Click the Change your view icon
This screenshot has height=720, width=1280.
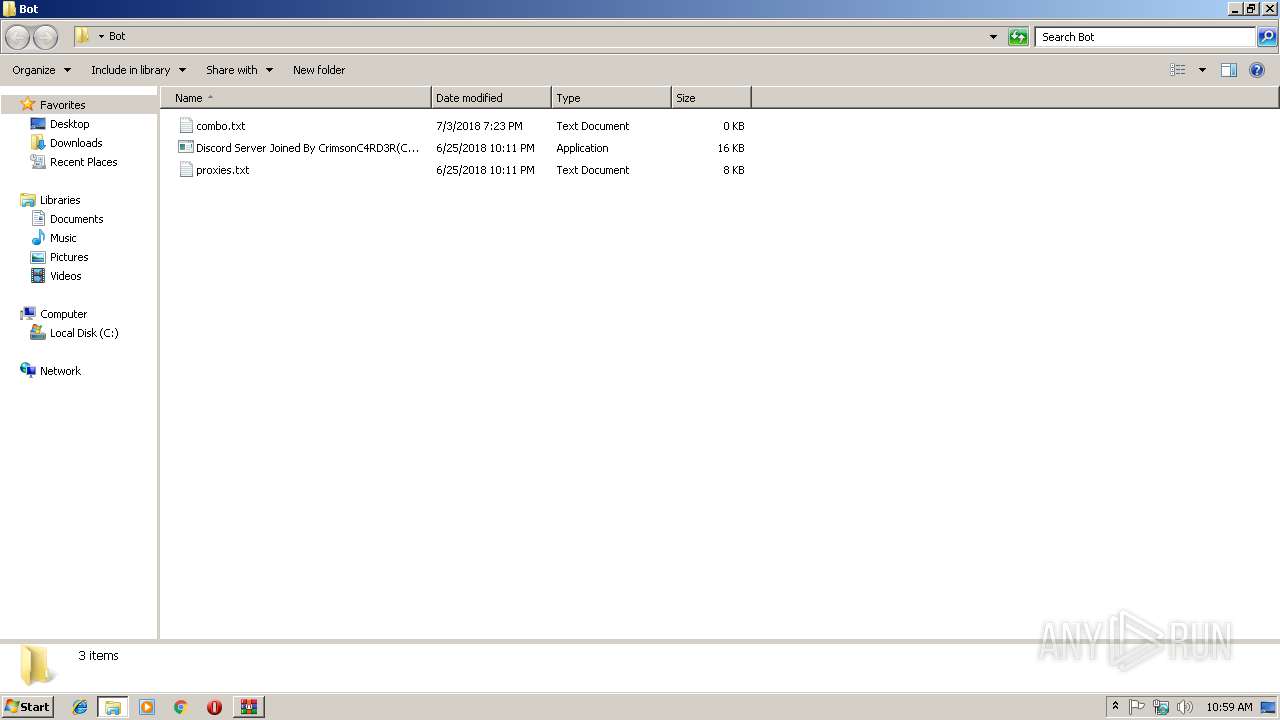(x=1178, y=70)
